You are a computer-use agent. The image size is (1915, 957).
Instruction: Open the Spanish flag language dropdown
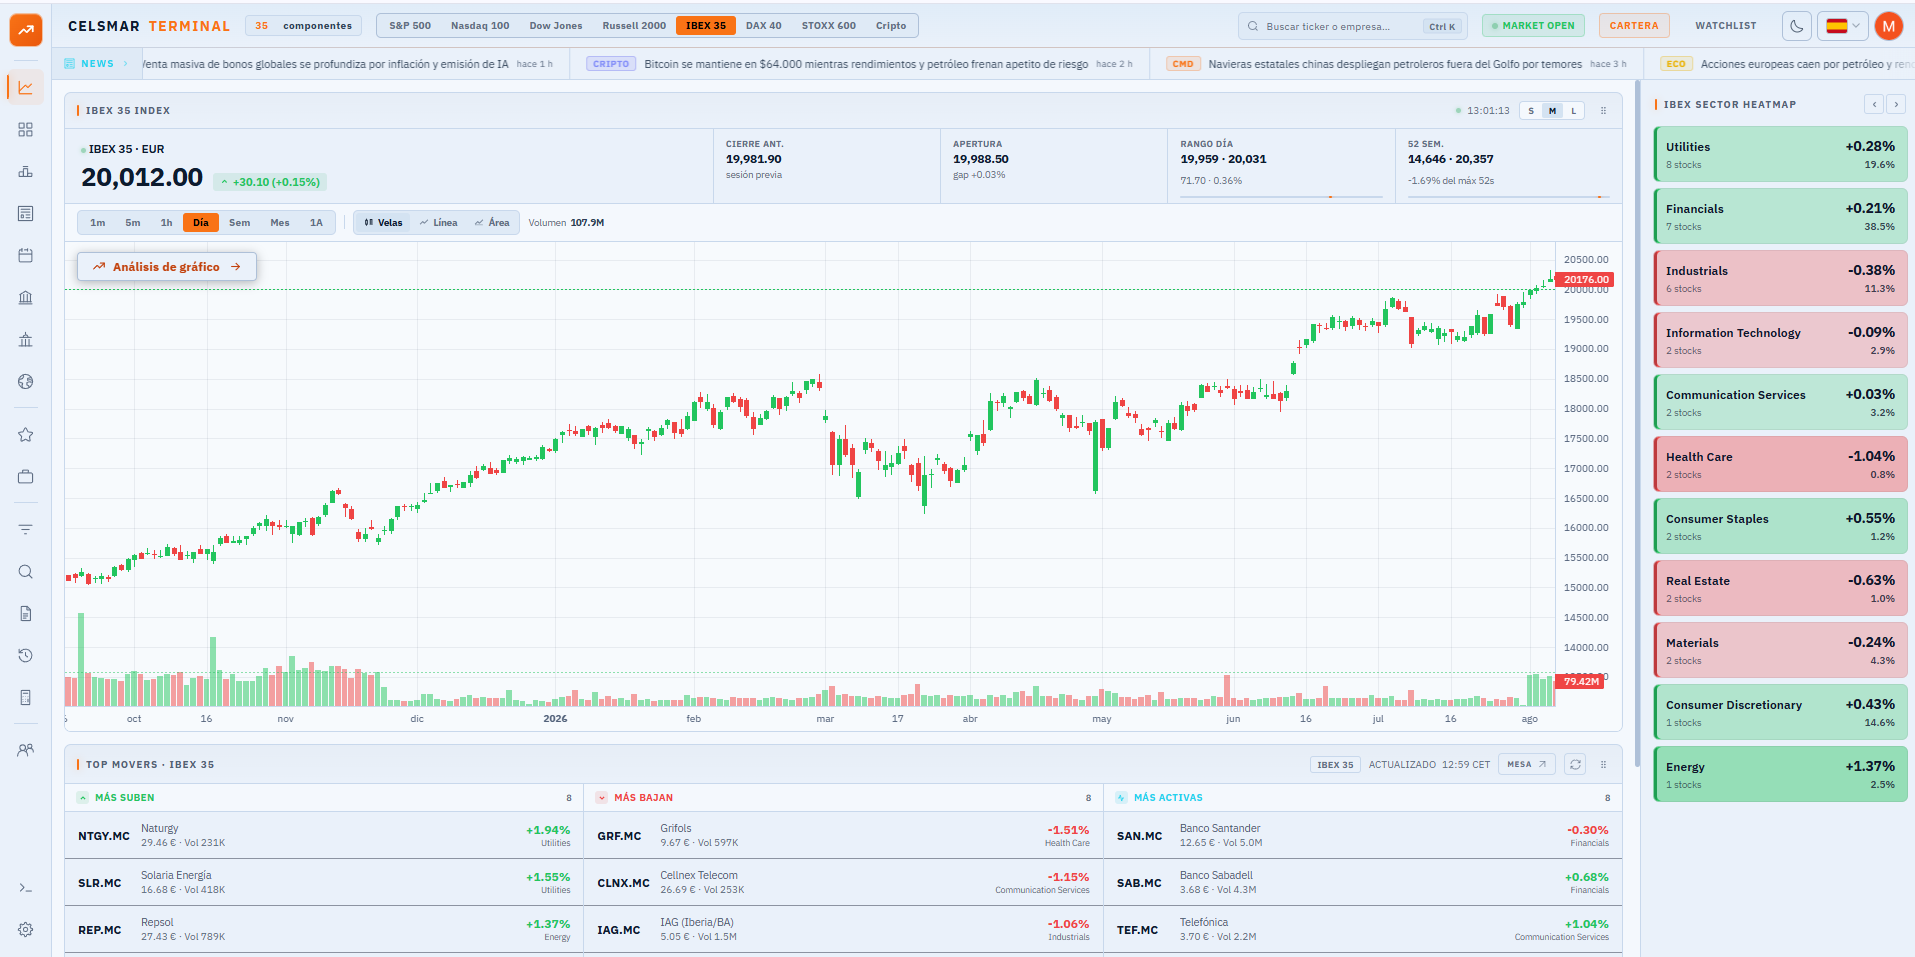click(x=1842, y=26)
